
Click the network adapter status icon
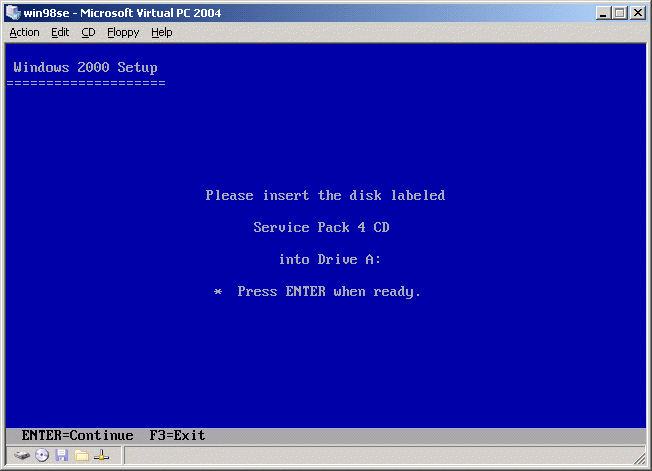pyautogui.click(x=101, y=456)
